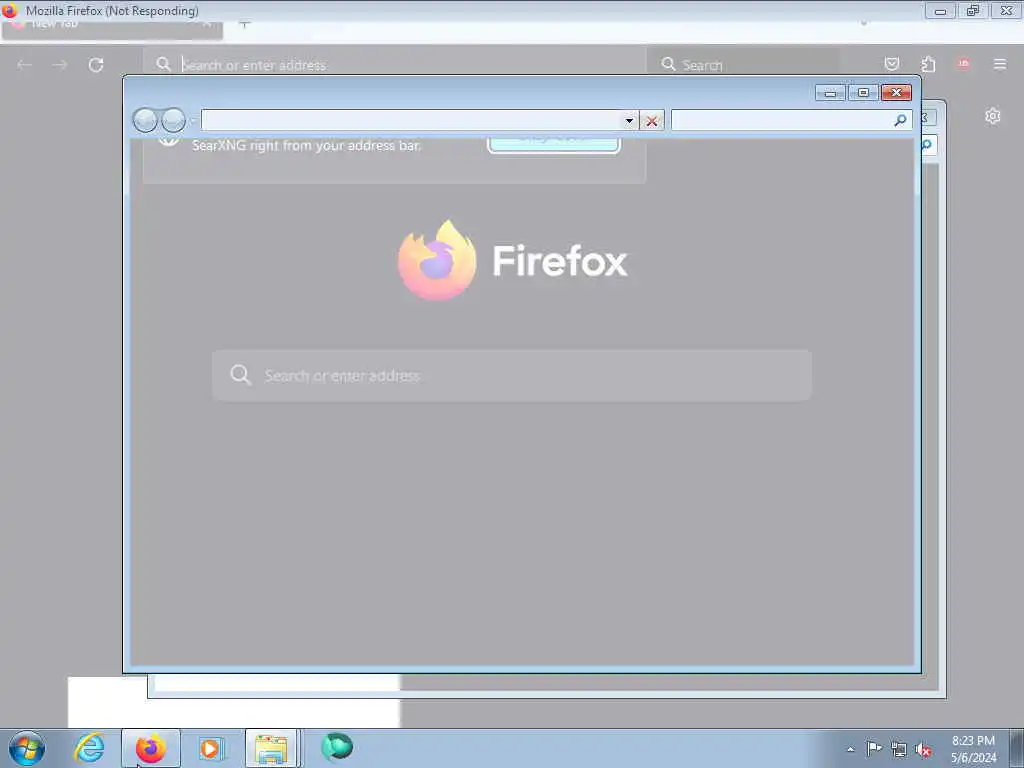
Task: Open the Windows Start menu
Action: (27, 748)
